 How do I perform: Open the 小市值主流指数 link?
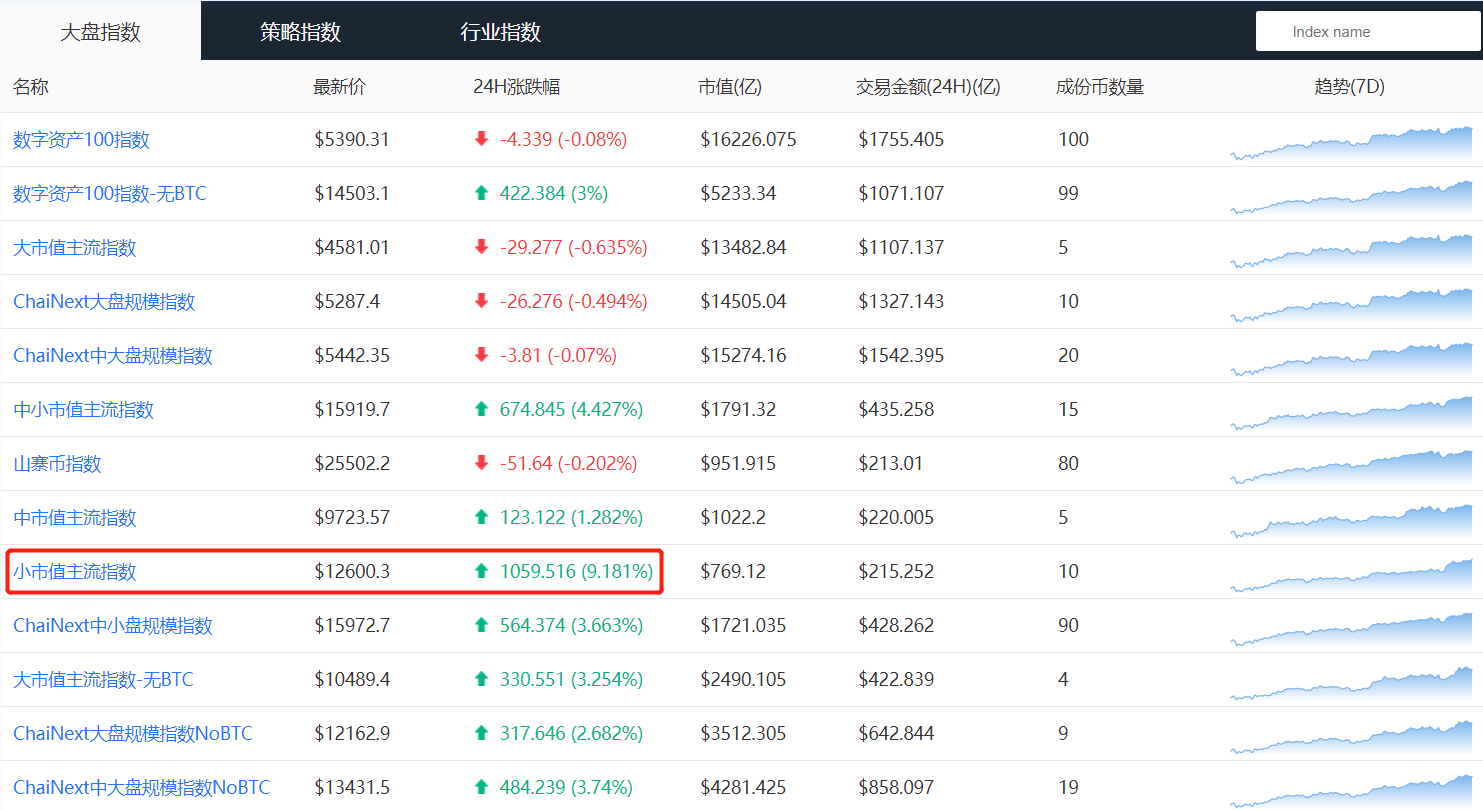pyautogui.click(x=74, y=572)
